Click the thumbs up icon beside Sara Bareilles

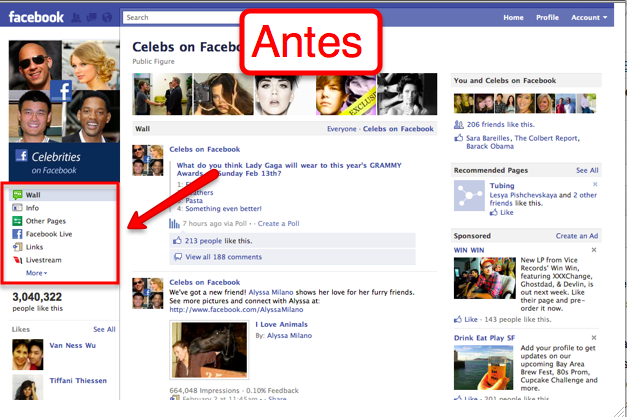(x=459, y=138)
